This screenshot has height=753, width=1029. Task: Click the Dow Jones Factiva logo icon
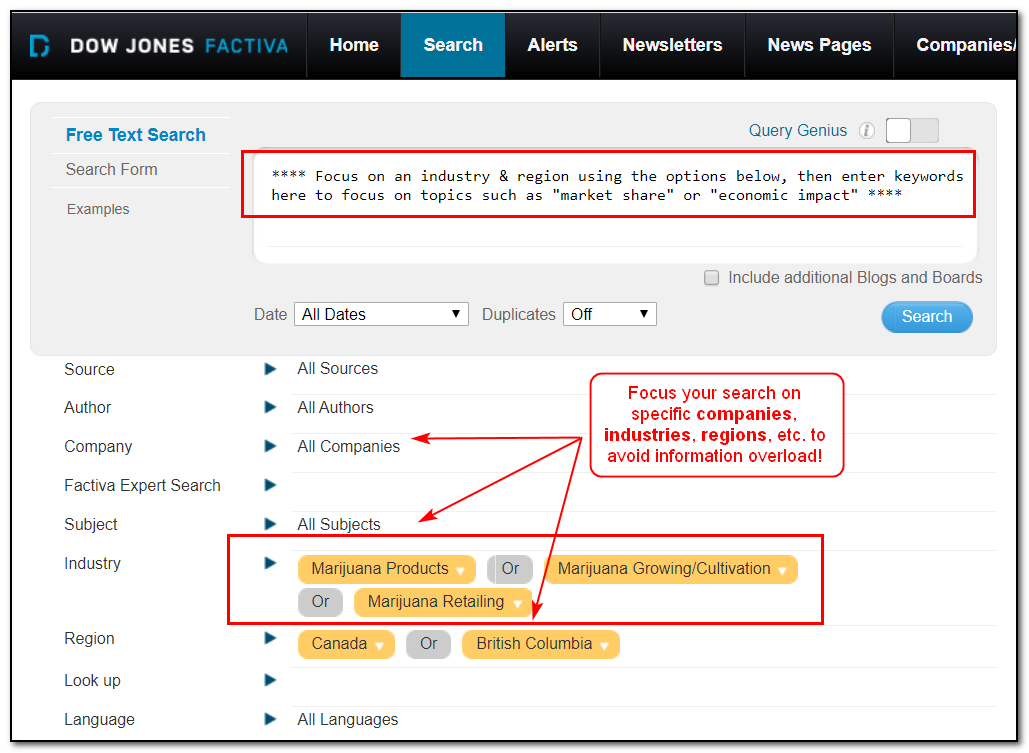[x=39, y=45]
